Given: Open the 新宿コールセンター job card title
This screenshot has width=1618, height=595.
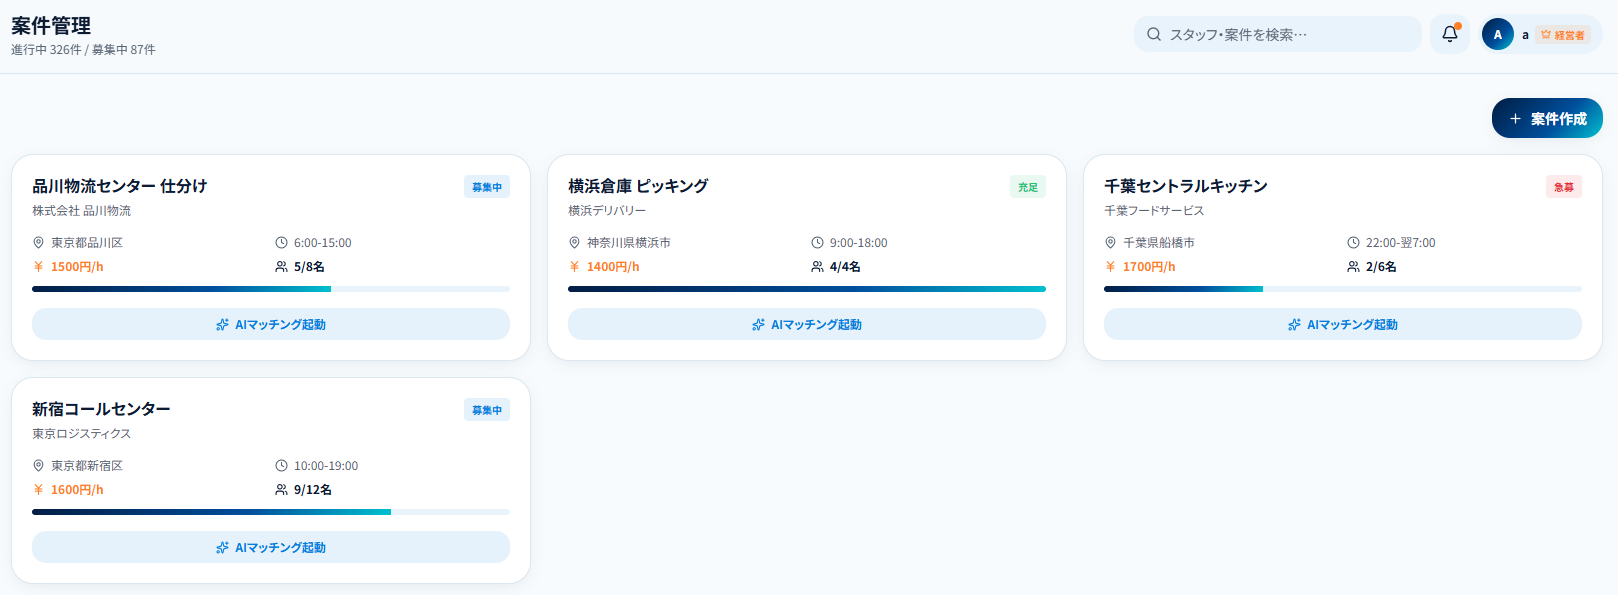Looking at the screenshot, I should pos(101,409).
